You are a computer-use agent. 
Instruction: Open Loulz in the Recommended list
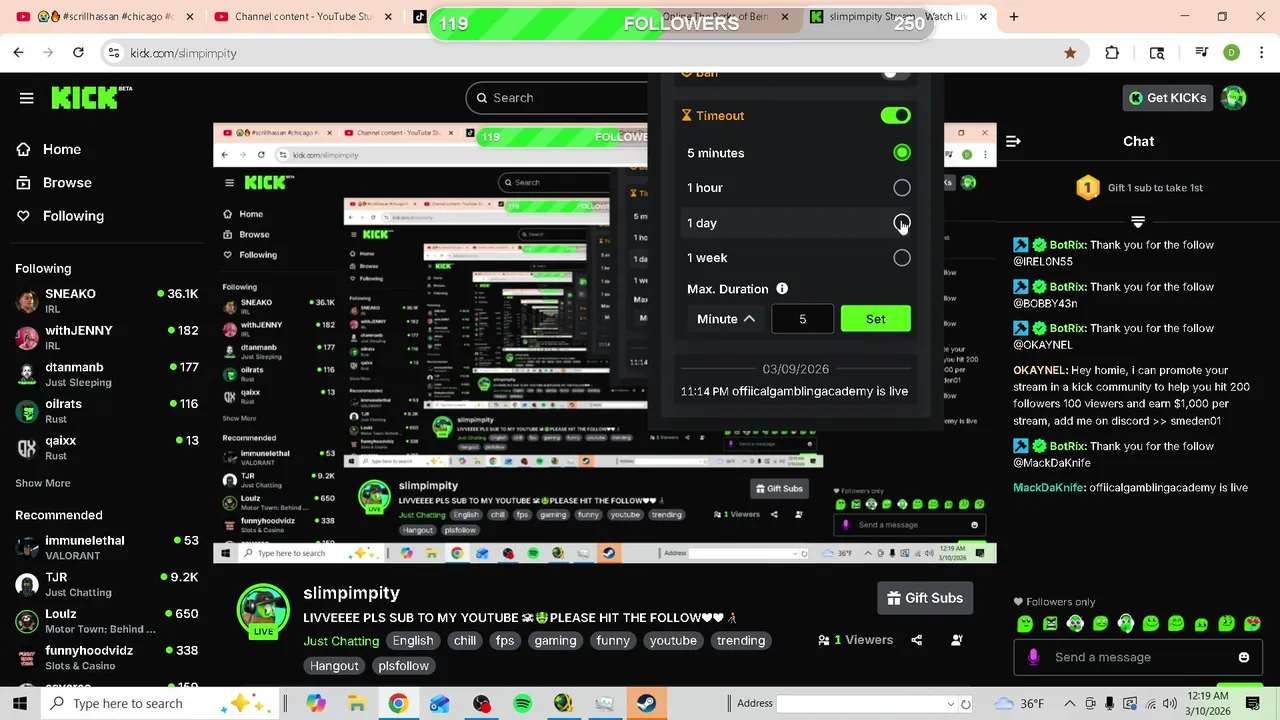pos(107,620)
